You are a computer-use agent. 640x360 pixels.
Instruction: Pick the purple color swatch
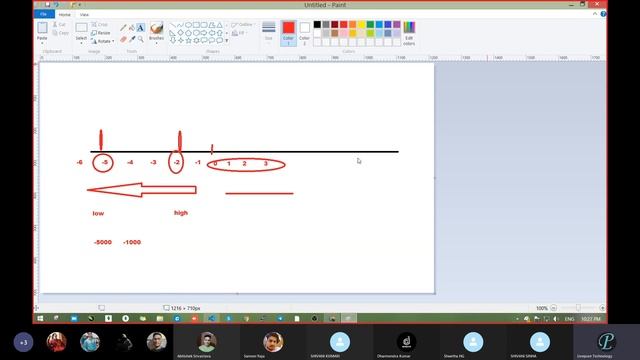397,24
